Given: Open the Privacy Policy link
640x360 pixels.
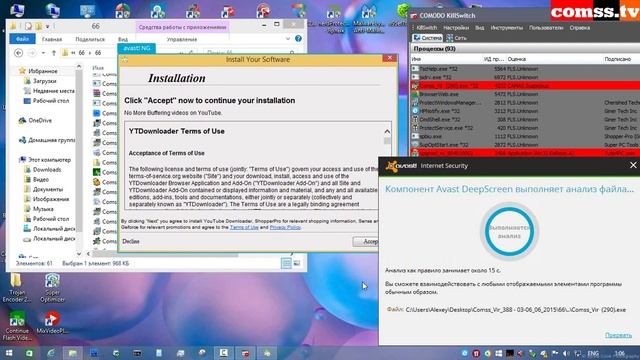Looking at the screenshot, I should 285,227.
